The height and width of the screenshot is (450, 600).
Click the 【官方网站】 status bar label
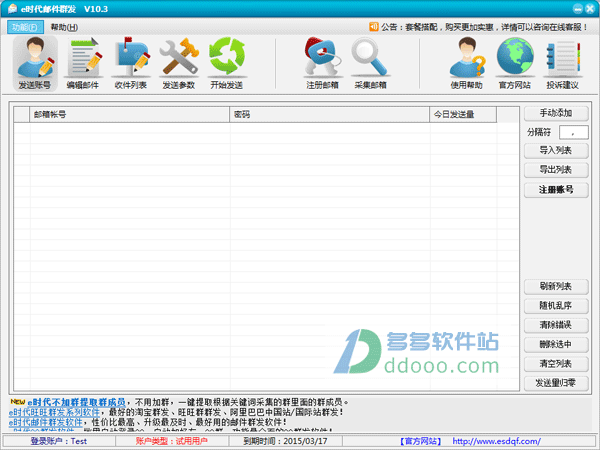pyautogui.click(x=421, y=441)
